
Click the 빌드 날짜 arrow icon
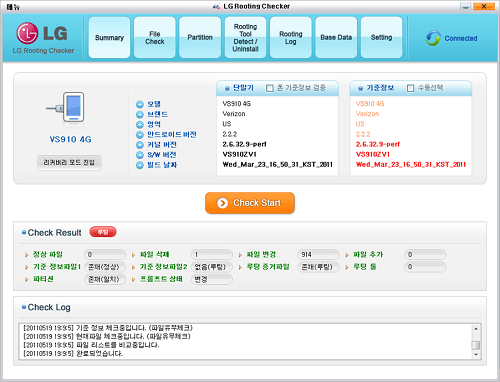(x=140, y=165)
